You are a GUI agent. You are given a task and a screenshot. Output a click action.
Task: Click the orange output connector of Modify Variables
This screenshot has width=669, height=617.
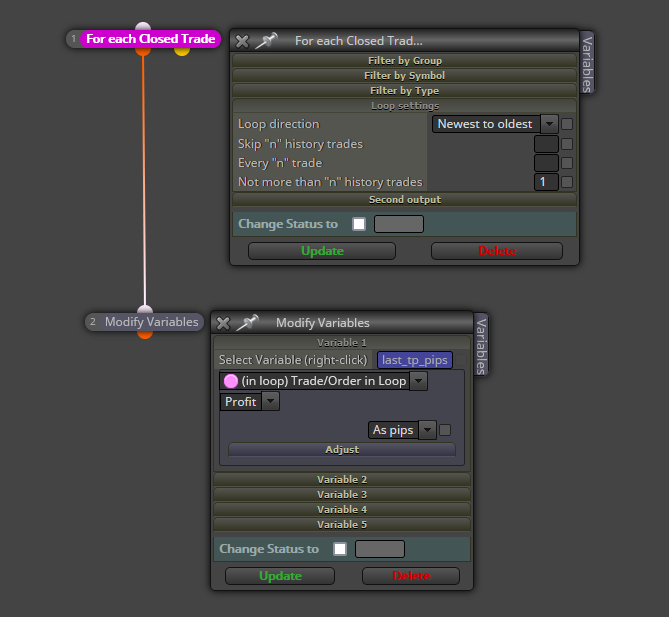(145, 335)
